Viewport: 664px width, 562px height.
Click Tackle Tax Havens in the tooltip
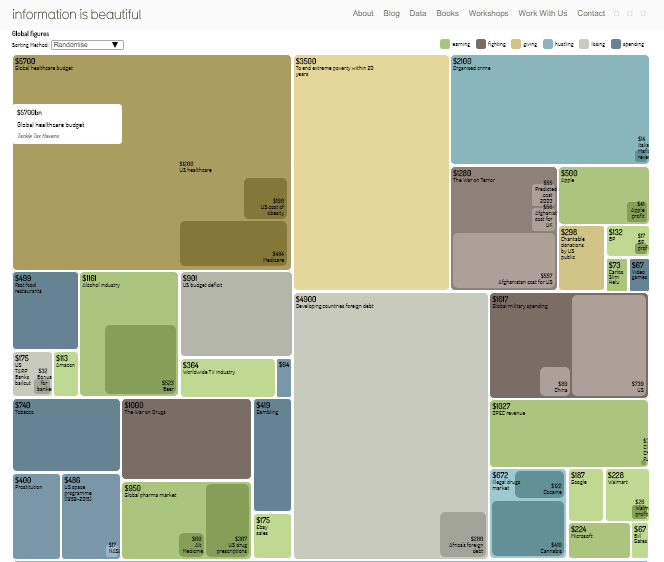coord(38,136)
